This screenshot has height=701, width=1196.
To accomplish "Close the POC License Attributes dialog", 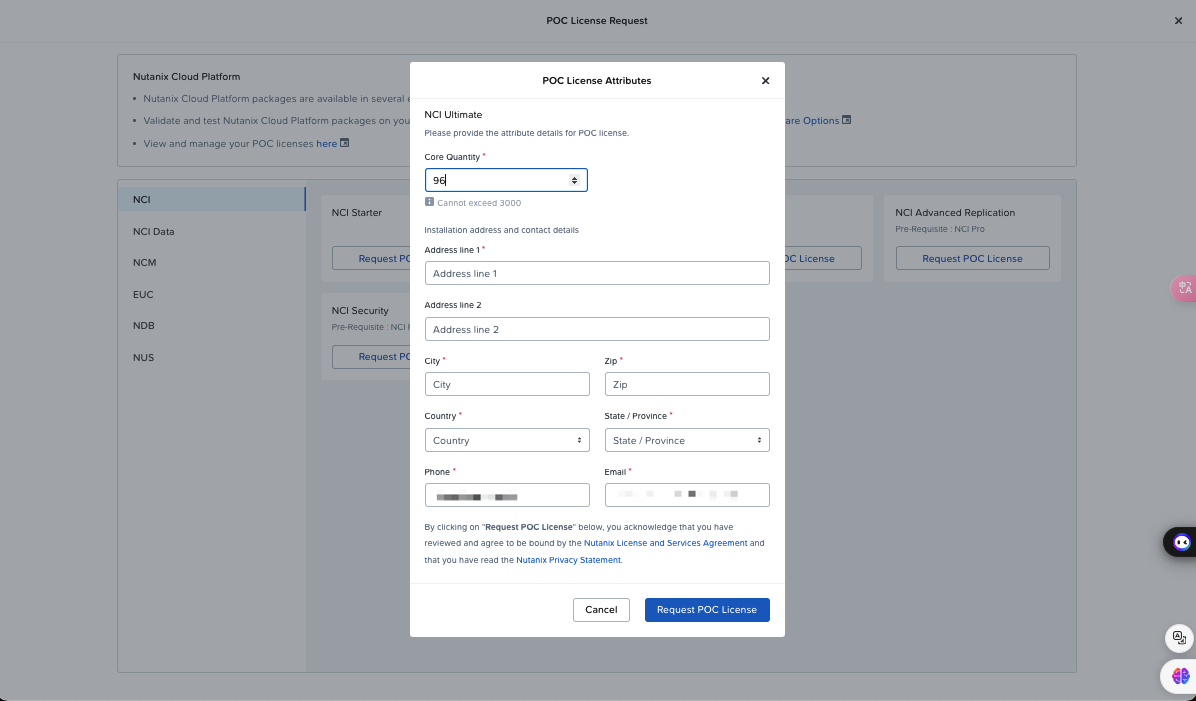I will [765, 81].
